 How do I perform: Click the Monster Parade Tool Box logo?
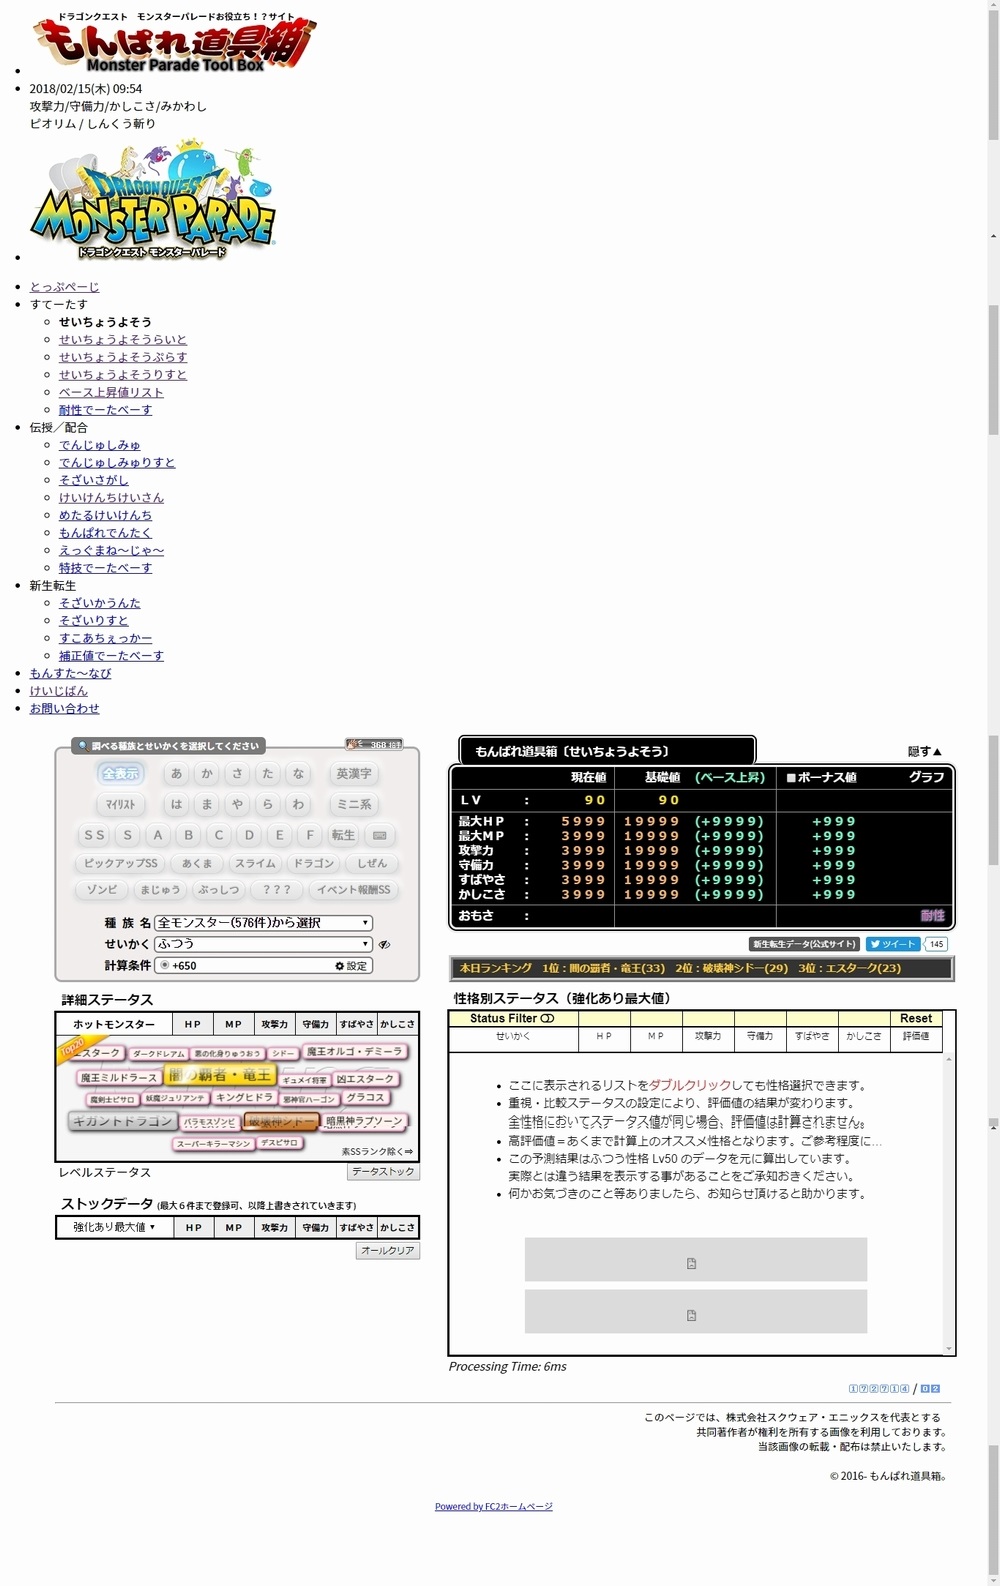(x=175, y=45)
